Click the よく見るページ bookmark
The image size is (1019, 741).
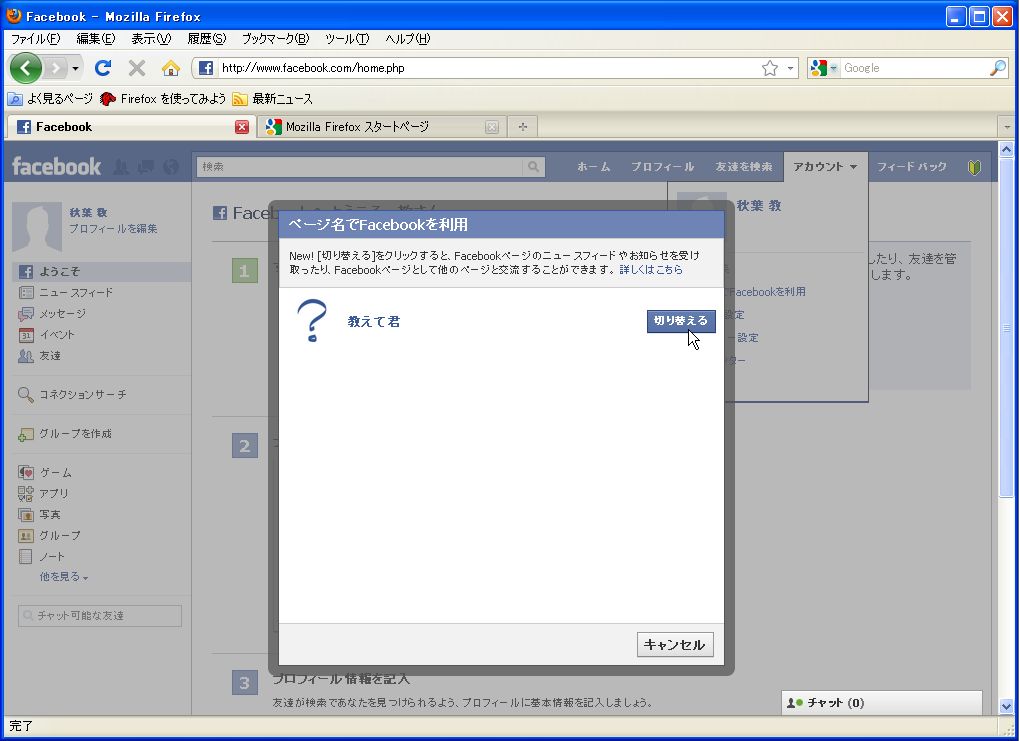tap(51, 99)
